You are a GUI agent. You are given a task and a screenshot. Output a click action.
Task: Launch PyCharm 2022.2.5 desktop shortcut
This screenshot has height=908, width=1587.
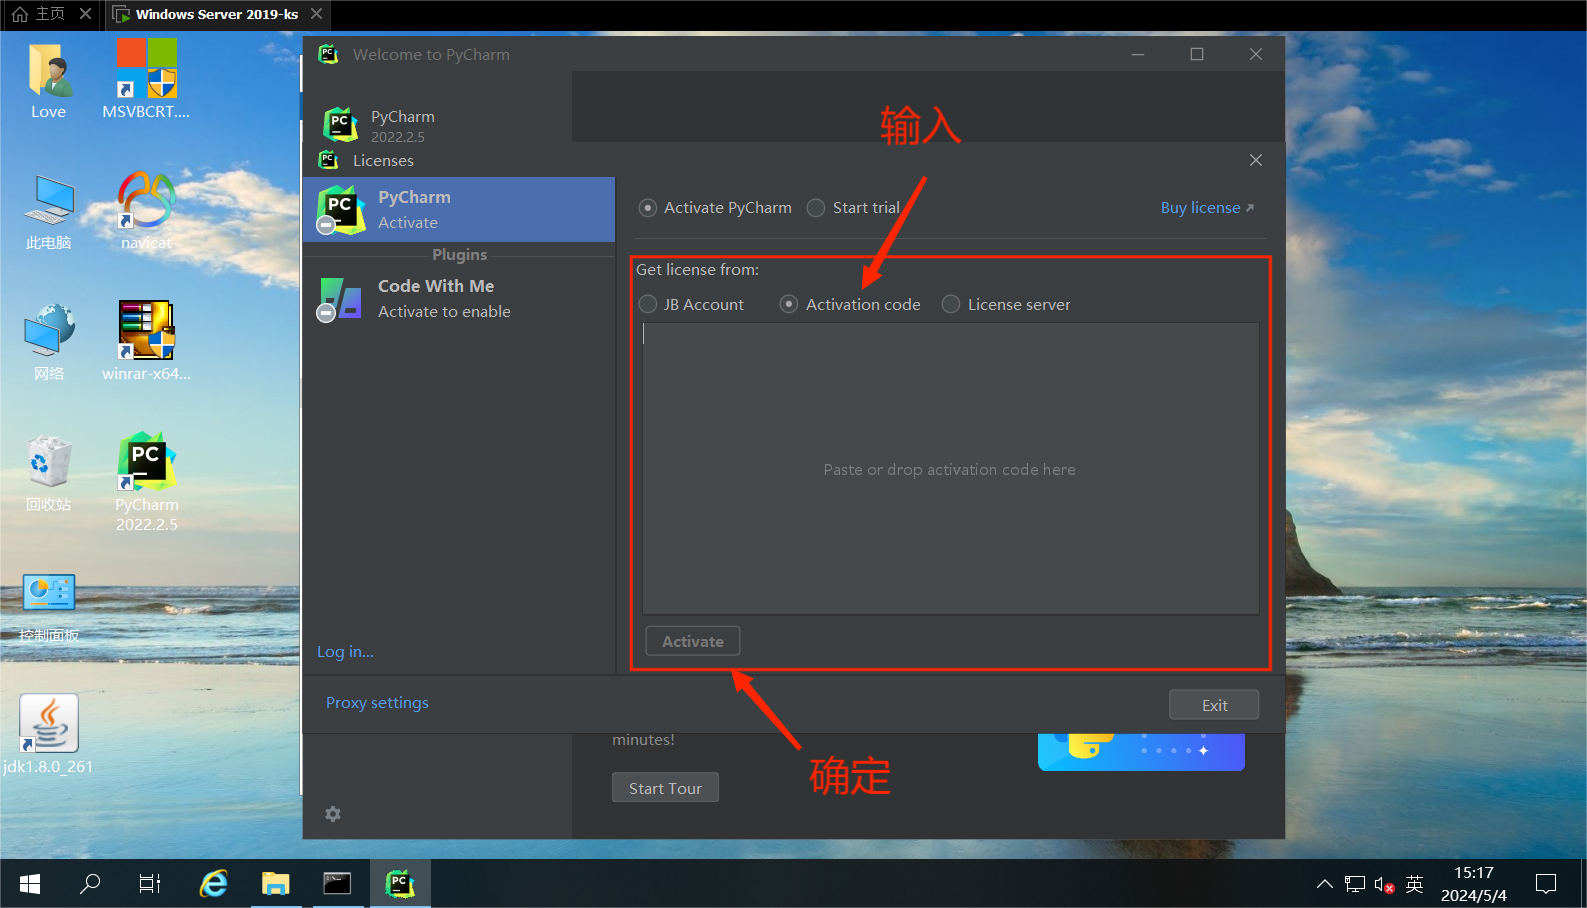tap(146, 482)
